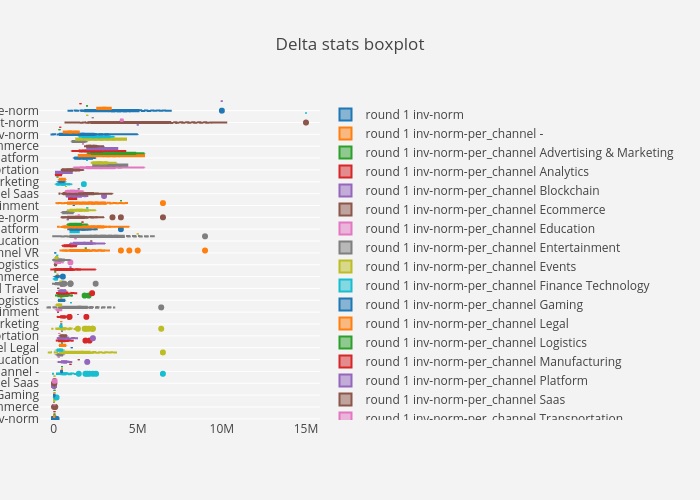The height and width of the screenshot is (500, 700).
Task: Click the purple Blockchain legend swatch
Action: click(345, 190)
